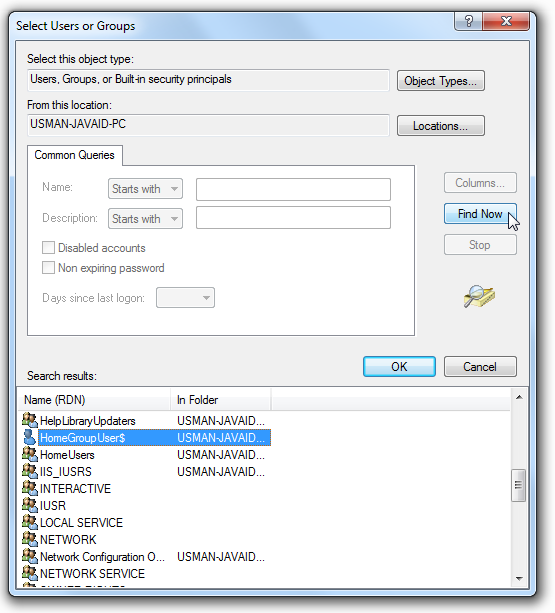555x613 pixels.
Task: Confirm selection with the OK button
Action: [x=399, y=367]
